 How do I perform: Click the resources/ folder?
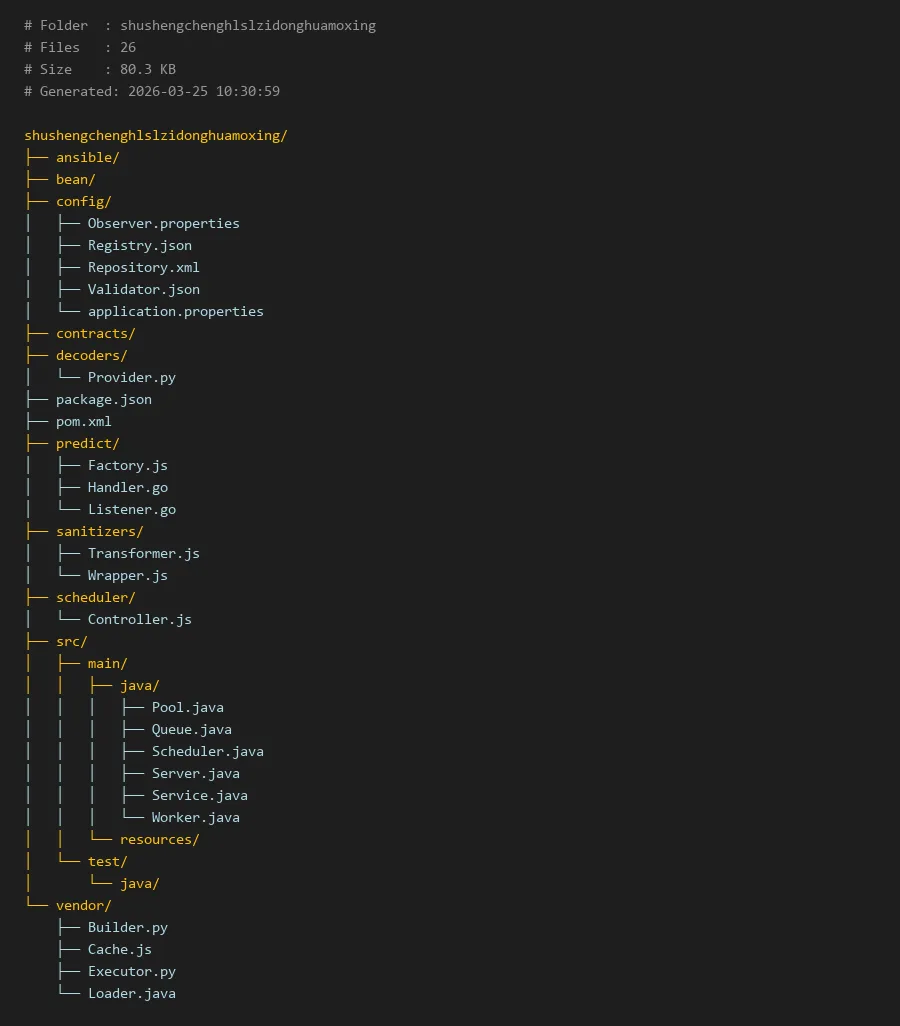[x=159, y=839]
